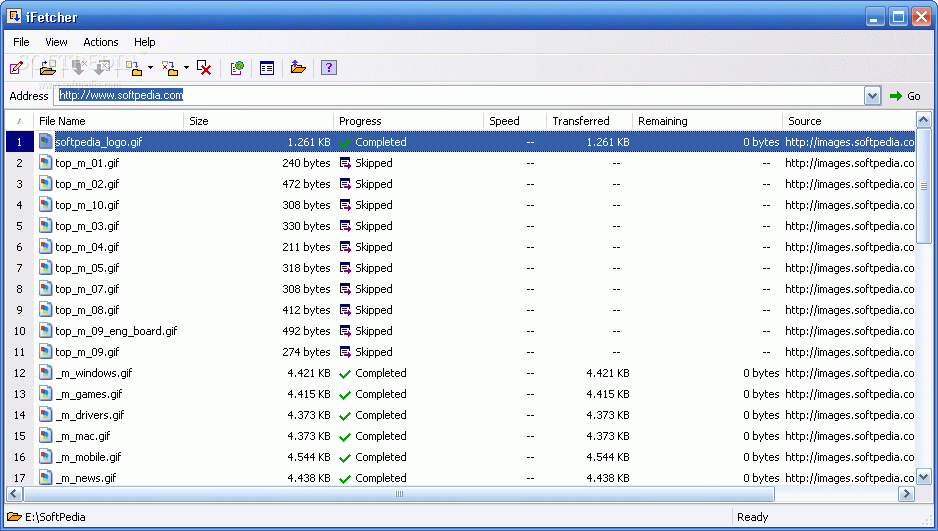Click the folder icon in the status bar
This screenshot has width=938, height=531.
14,517
